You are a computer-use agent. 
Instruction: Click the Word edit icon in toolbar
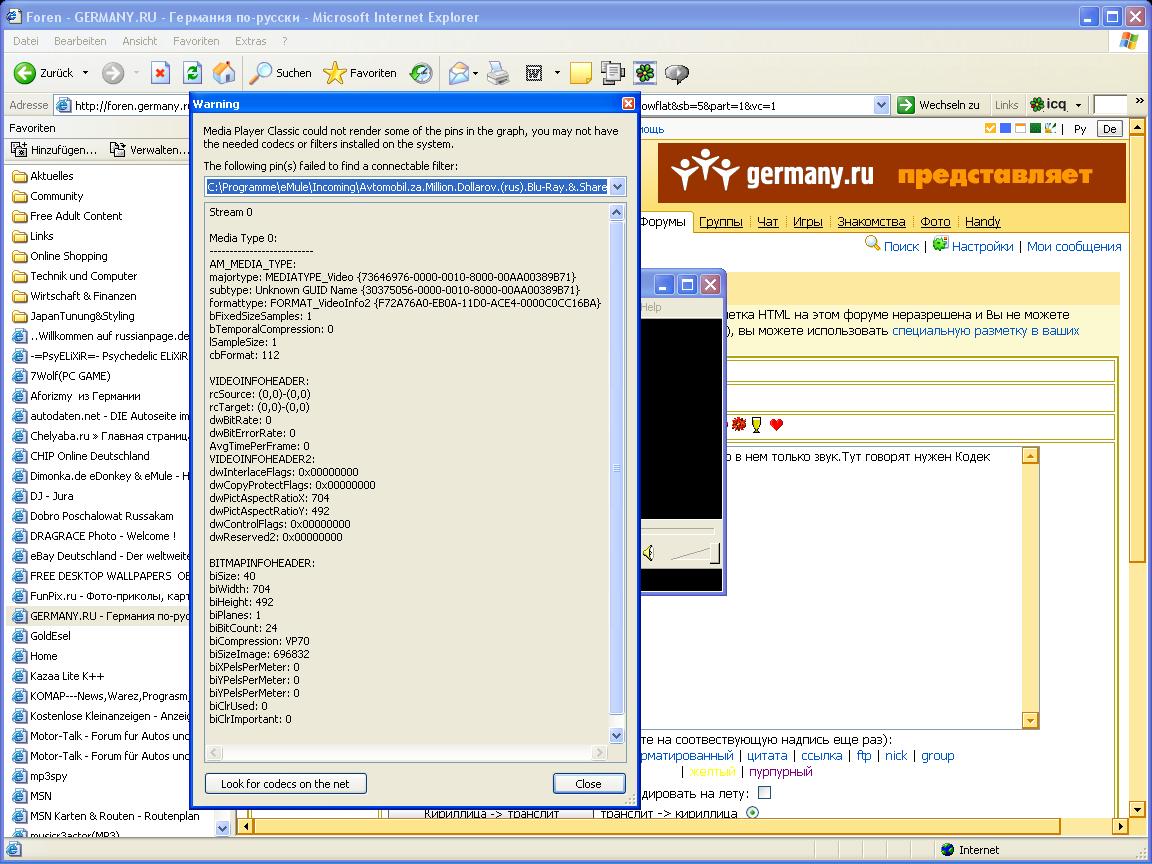(x=534, y=73)
